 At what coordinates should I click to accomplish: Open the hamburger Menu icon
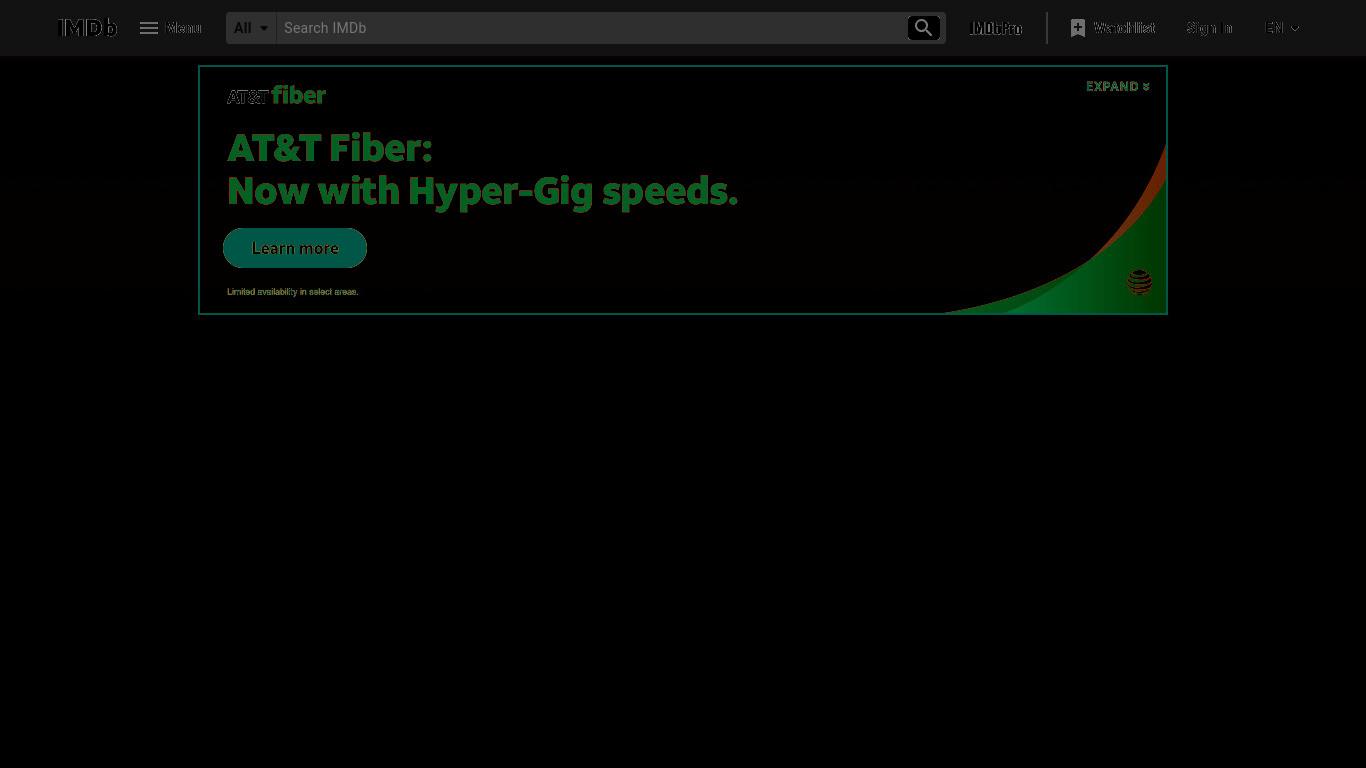click(149, 28)
